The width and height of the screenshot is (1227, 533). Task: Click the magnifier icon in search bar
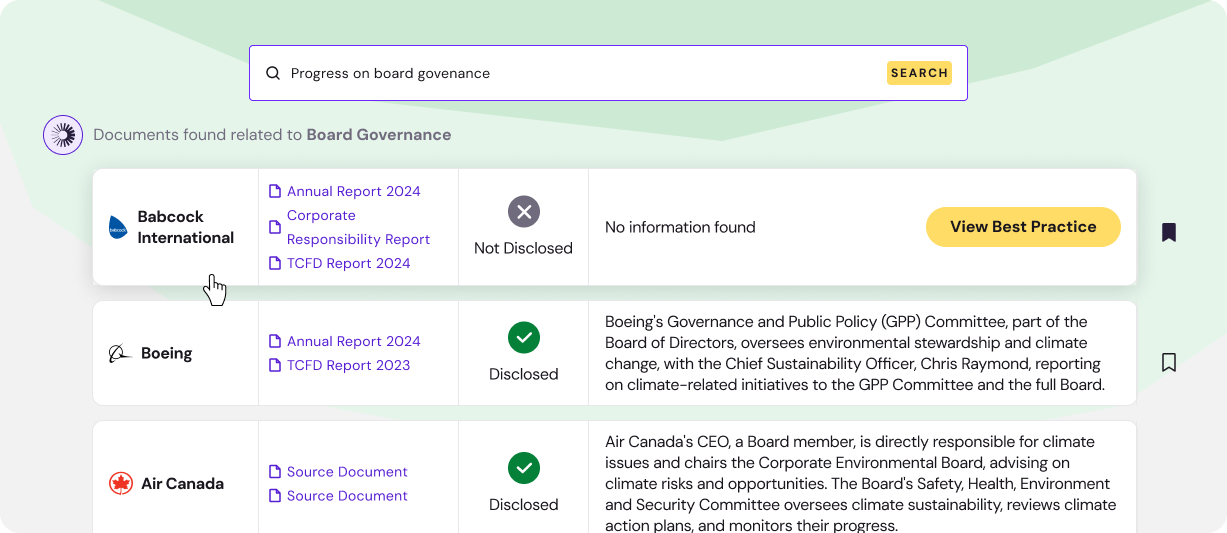coord(273,73)
